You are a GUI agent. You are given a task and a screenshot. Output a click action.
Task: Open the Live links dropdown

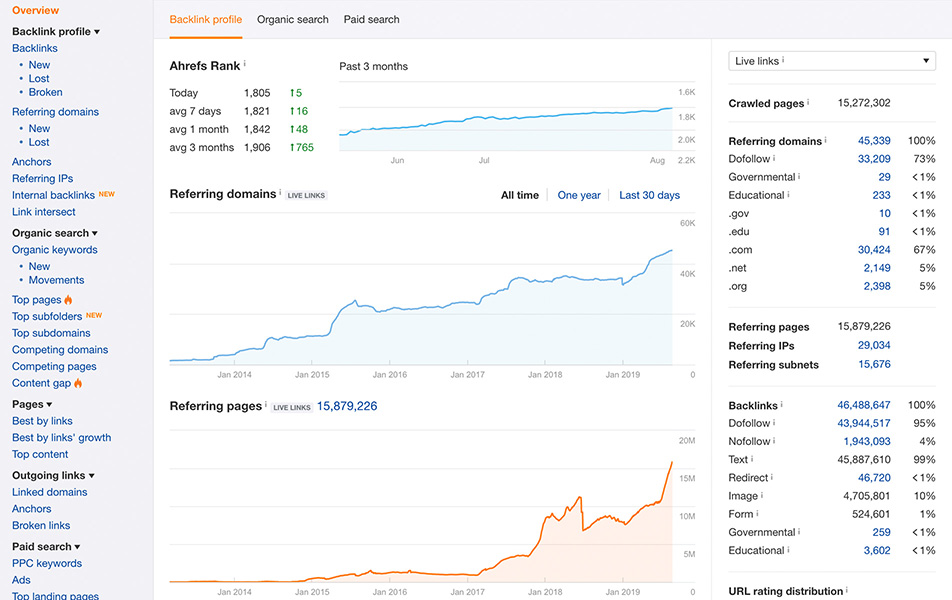(832, 61)
